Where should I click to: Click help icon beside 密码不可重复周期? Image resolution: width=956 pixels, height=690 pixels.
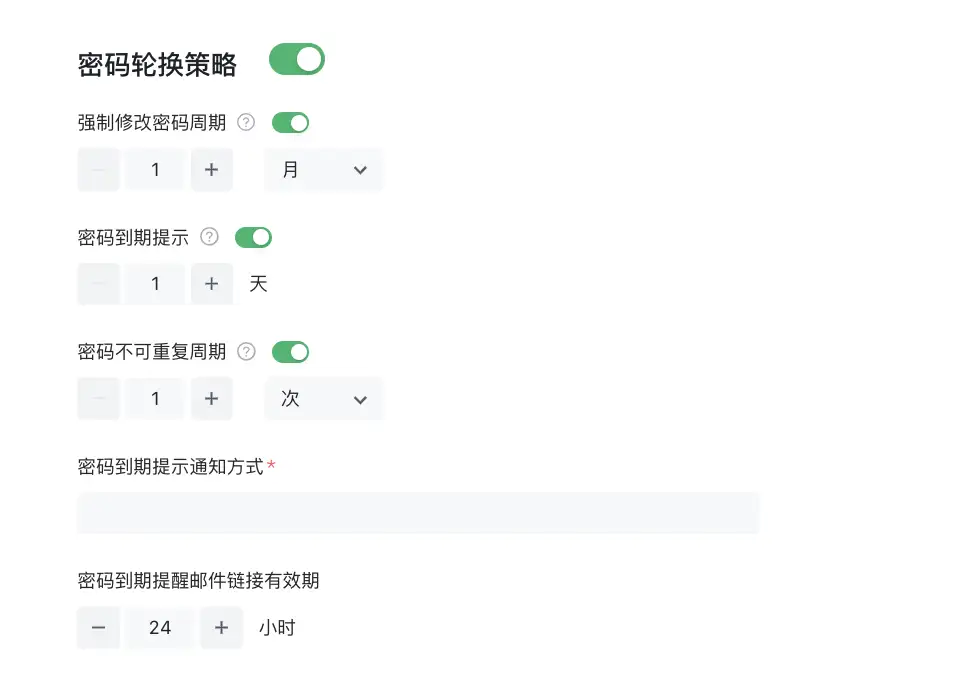(x=246, y=352)
